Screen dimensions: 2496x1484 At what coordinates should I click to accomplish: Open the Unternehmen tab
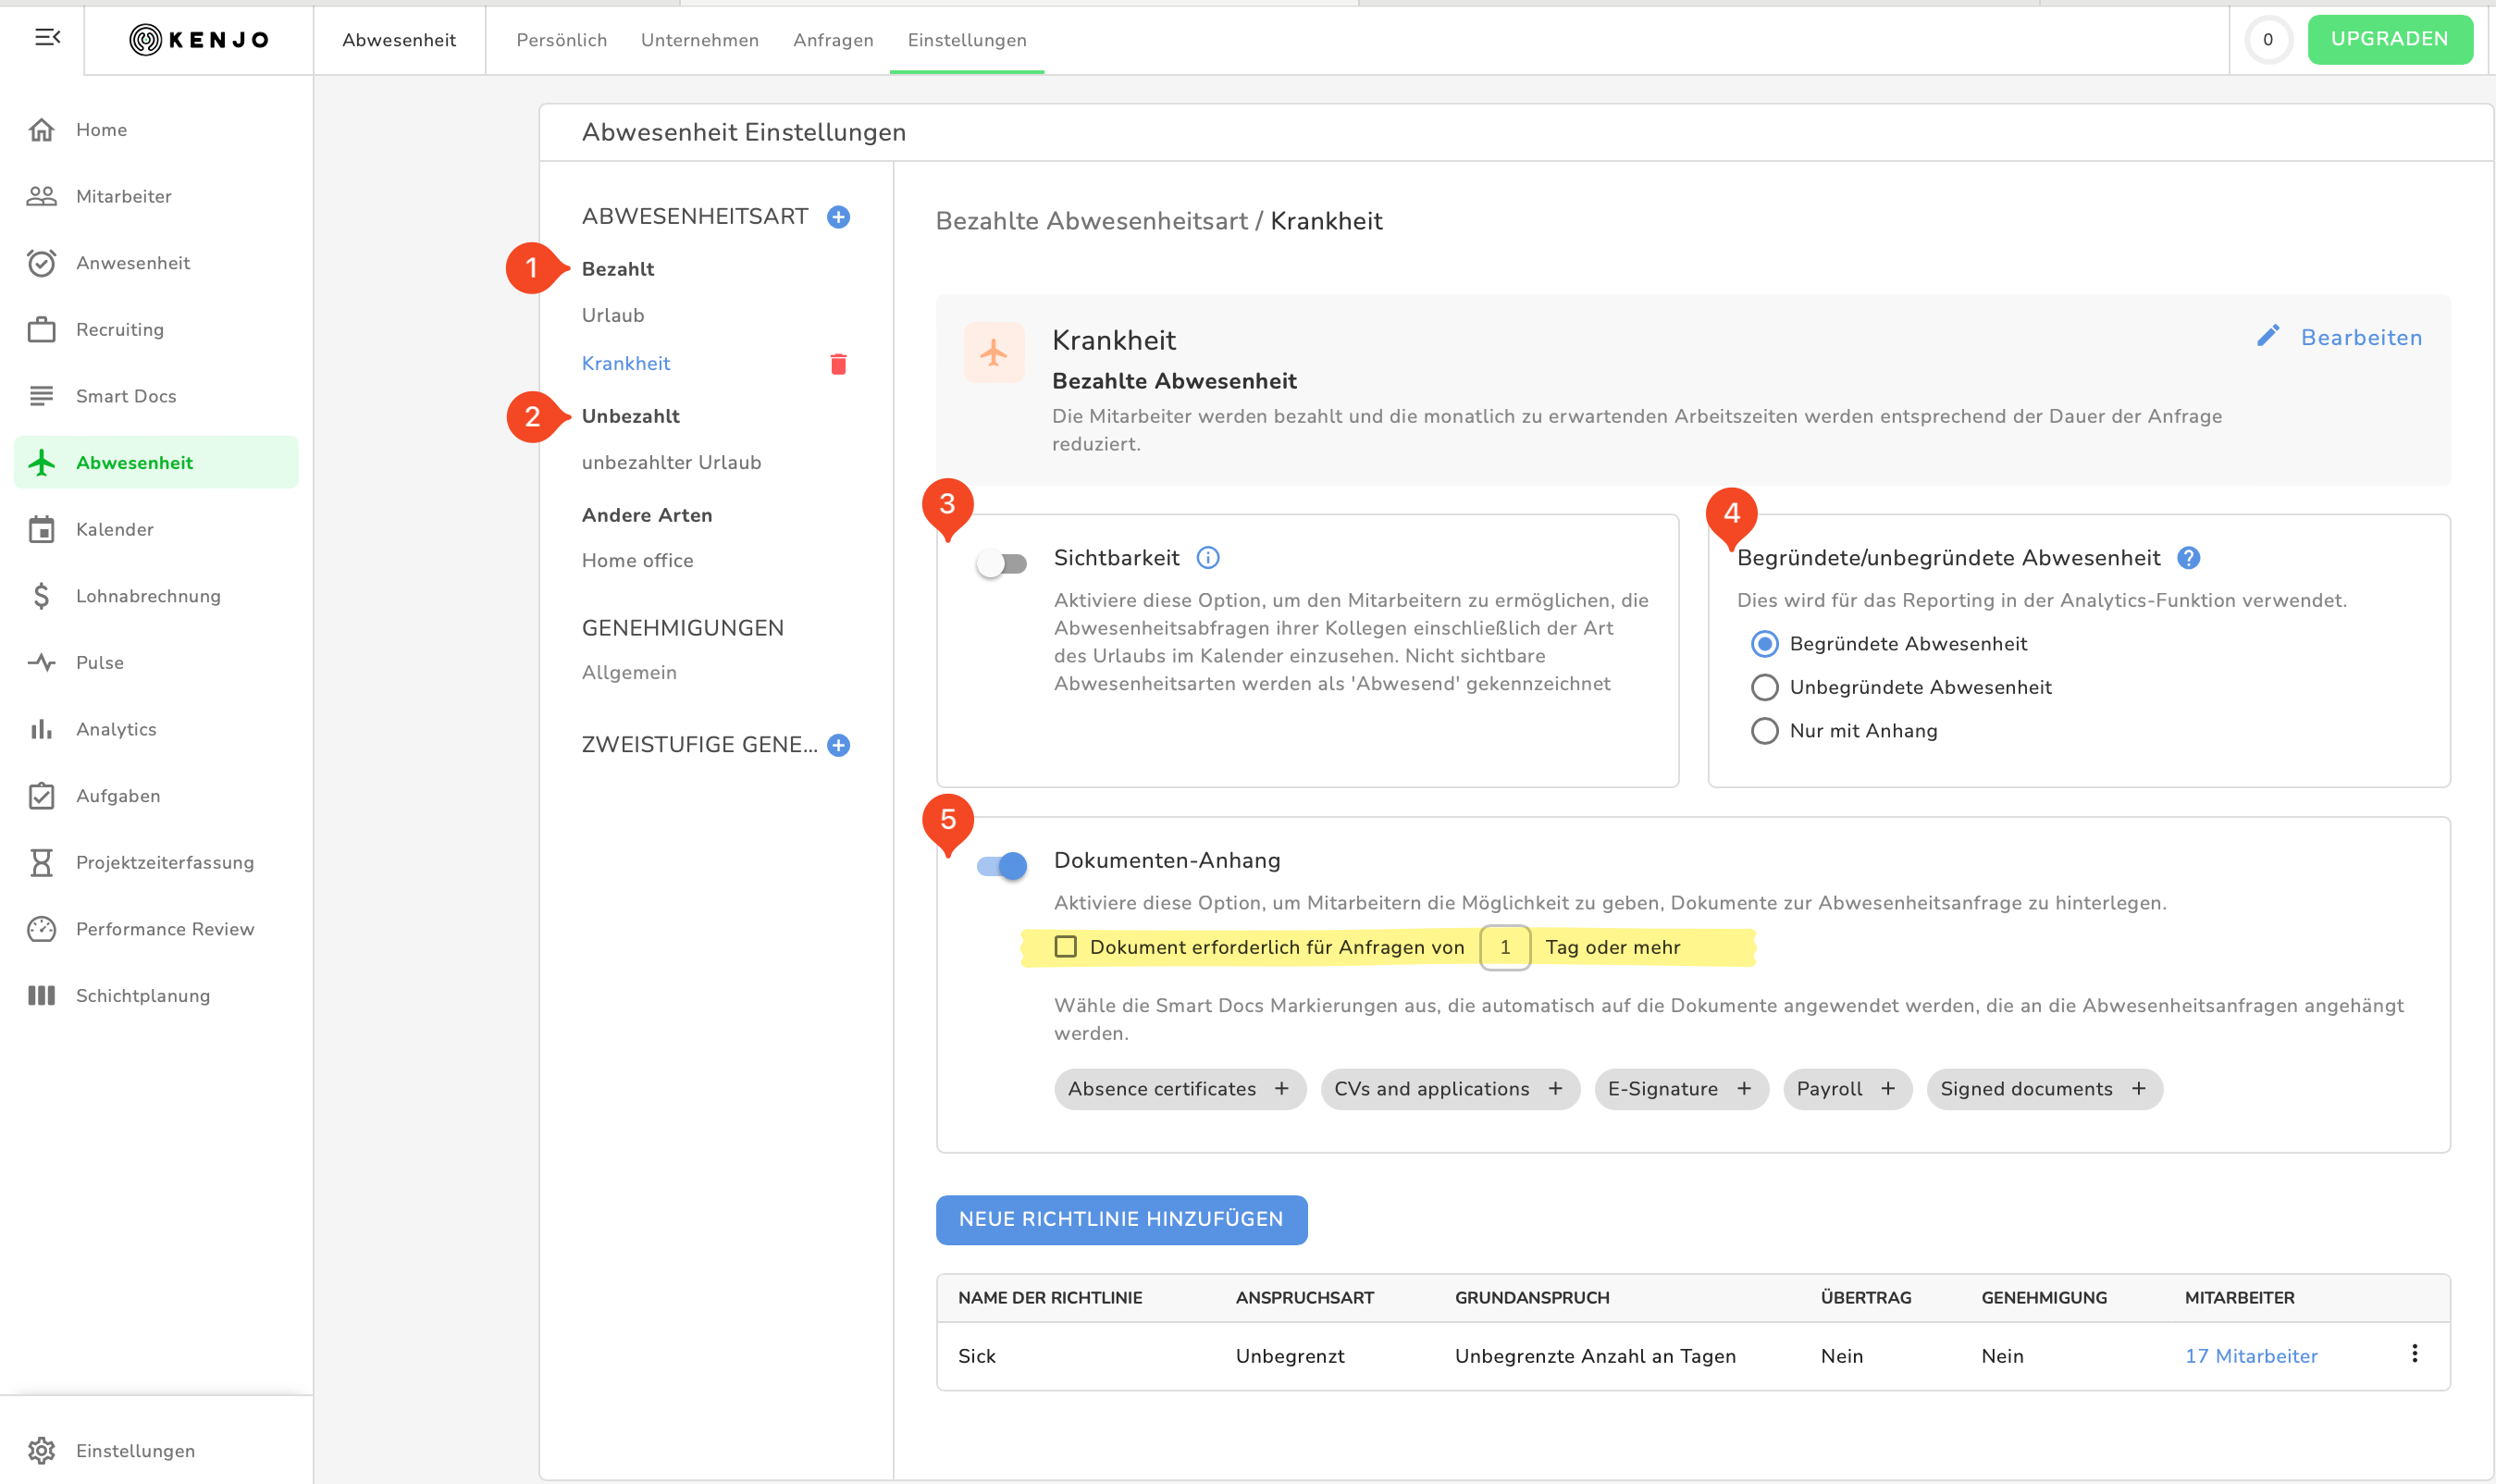699,40
